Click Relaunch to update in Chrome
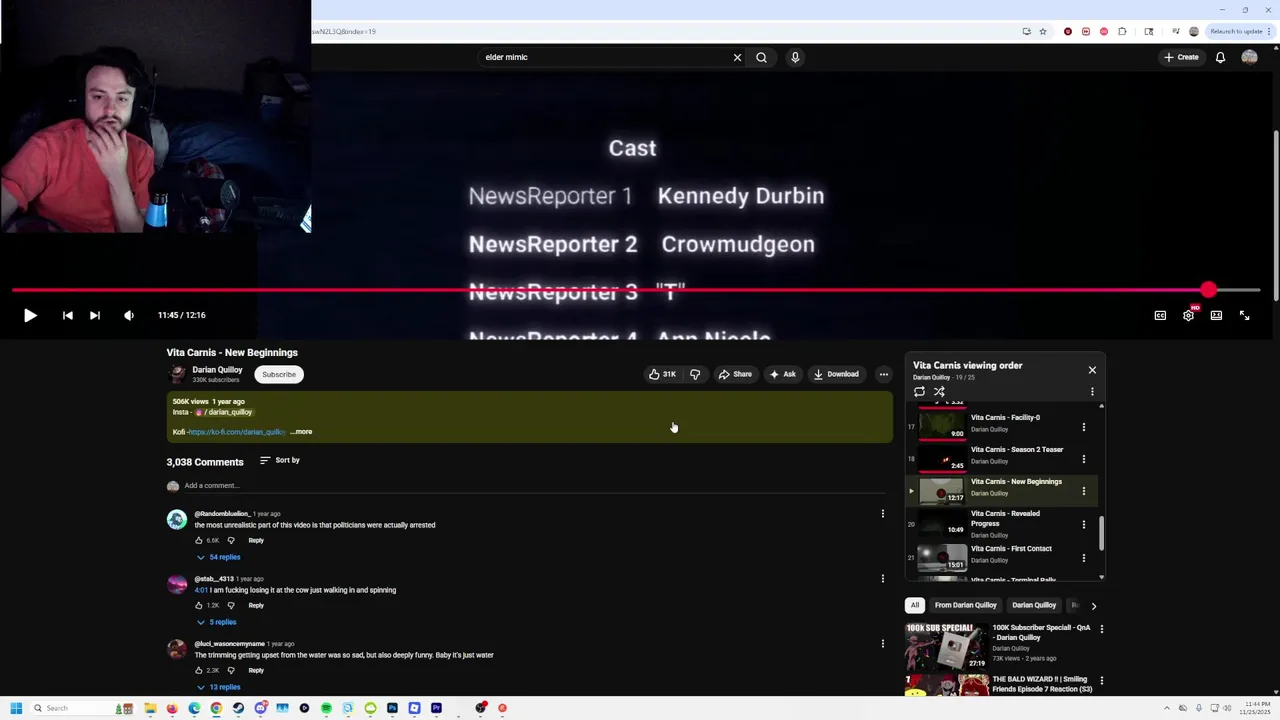 point(1236,31)
